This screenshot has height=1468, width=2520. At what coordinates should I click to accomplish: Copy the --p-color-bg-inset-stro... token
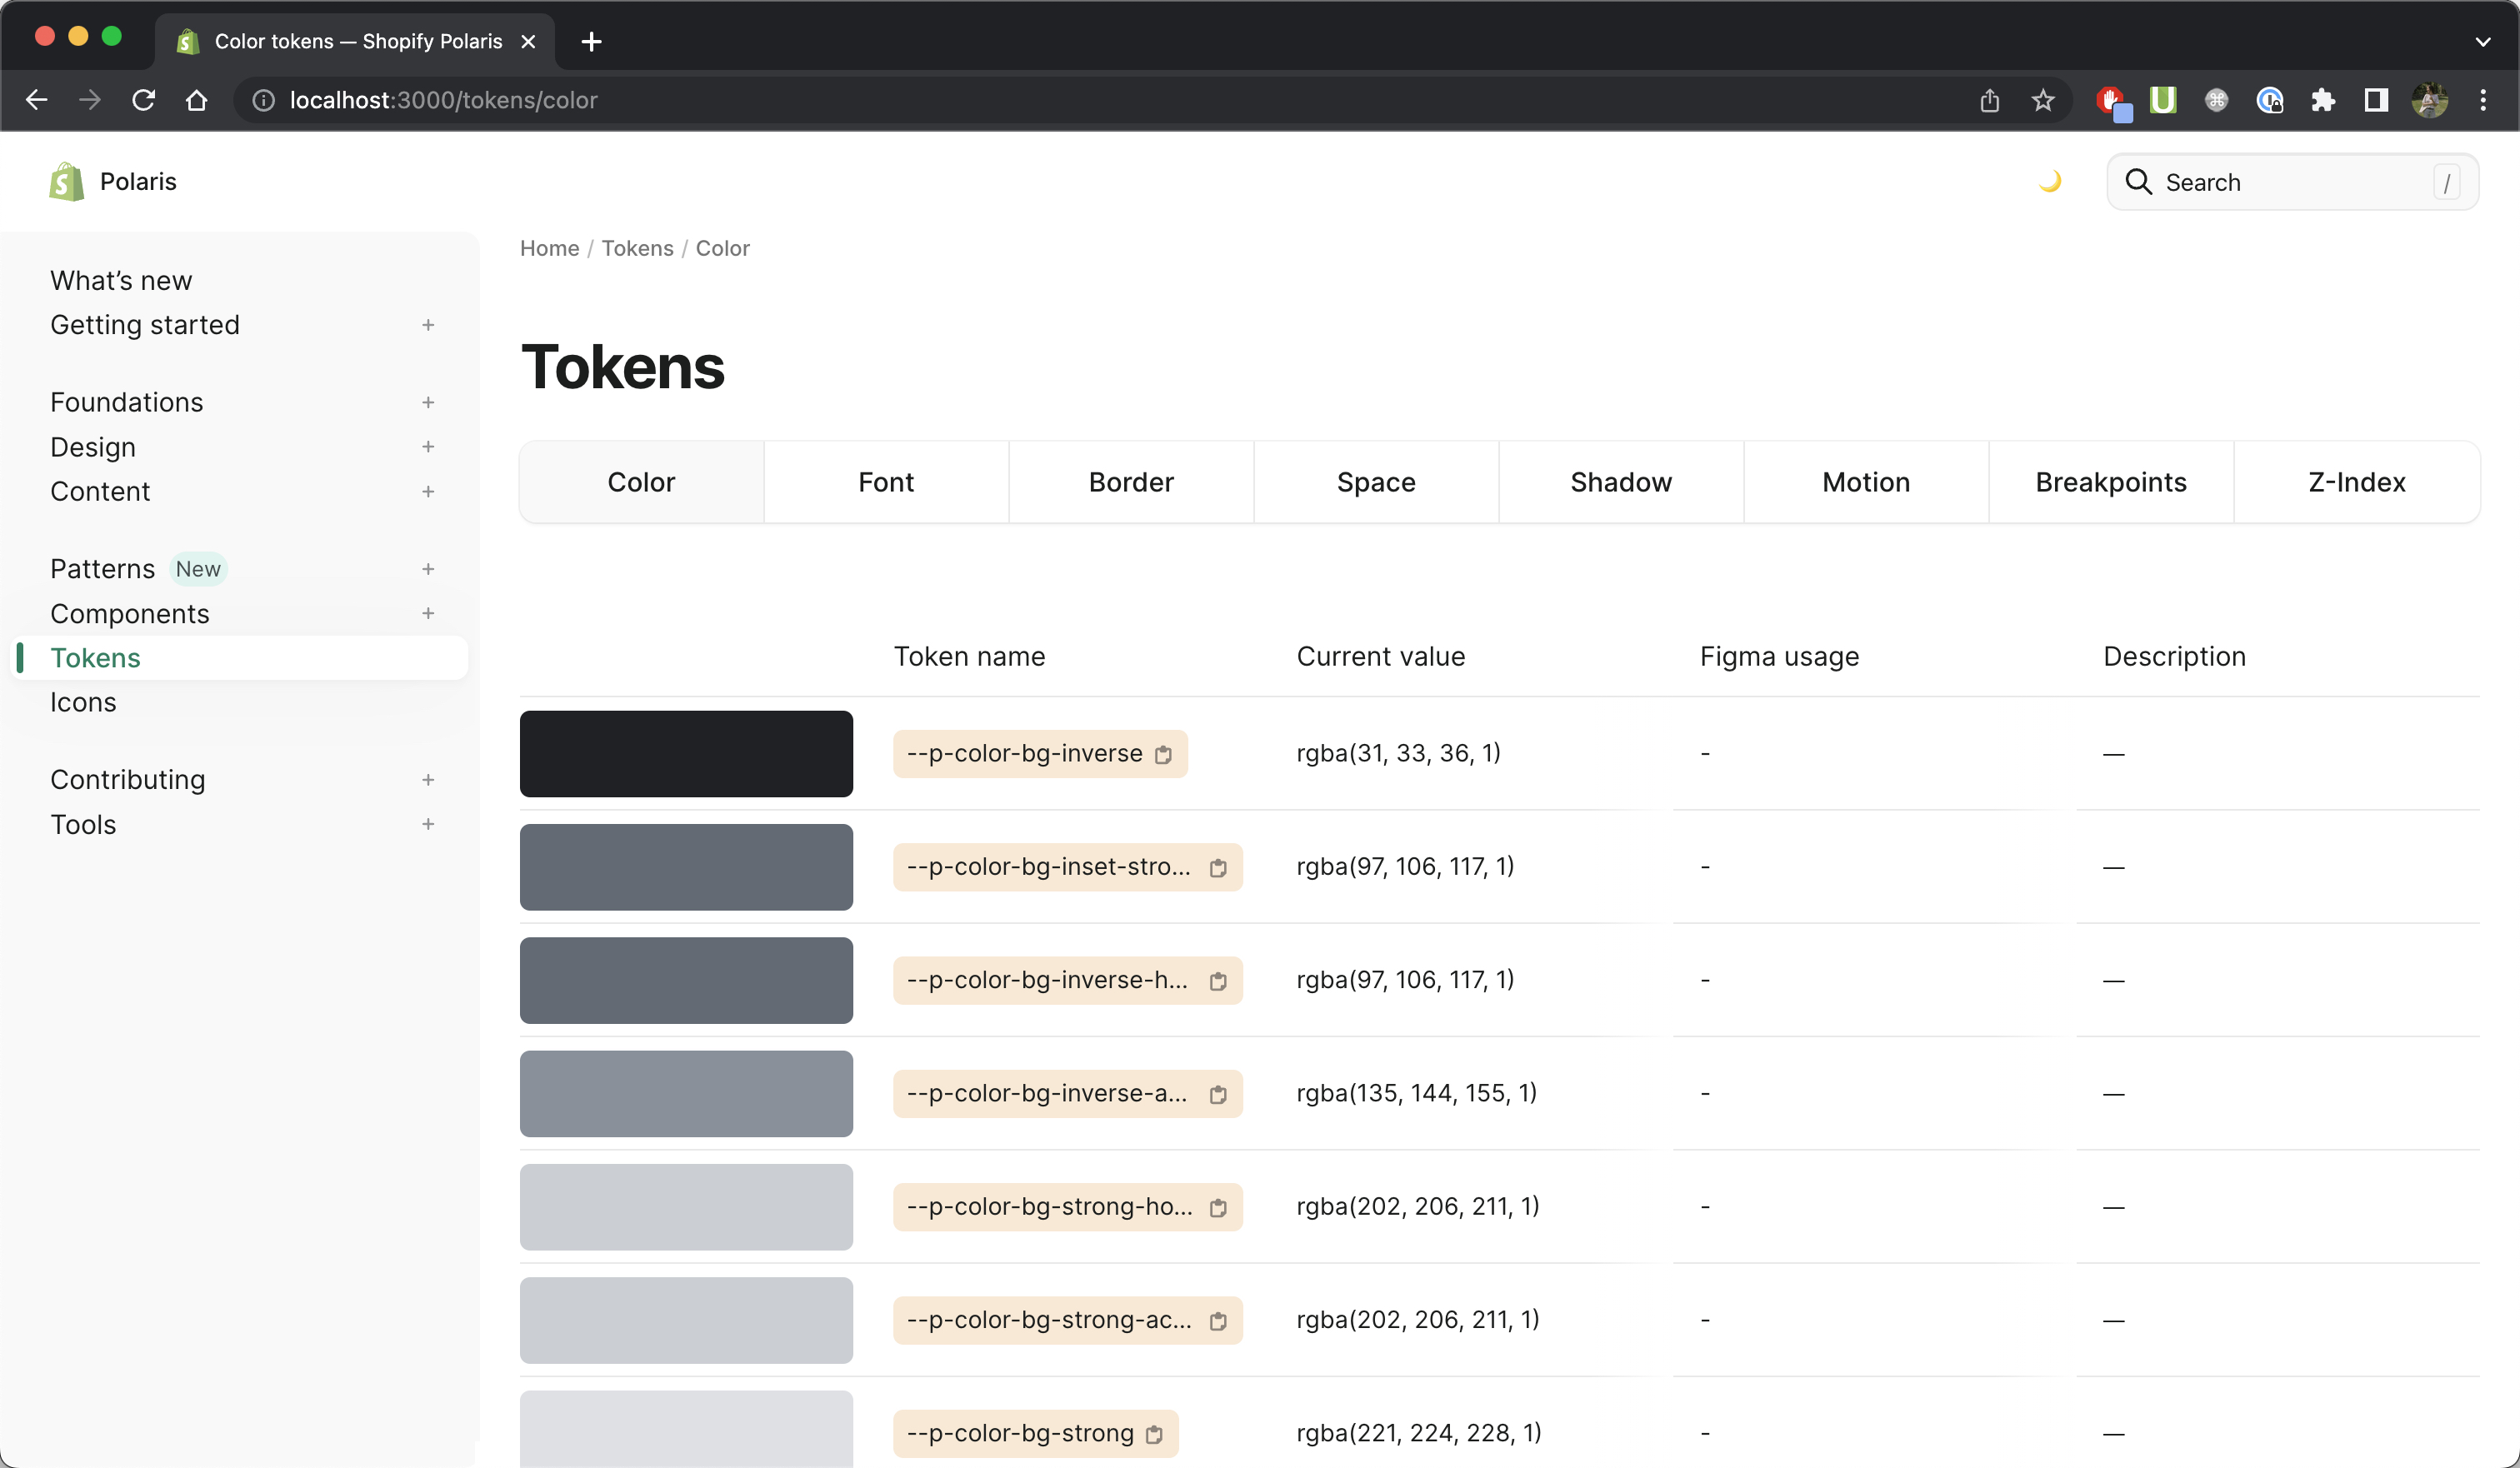tap(1218, 869)
